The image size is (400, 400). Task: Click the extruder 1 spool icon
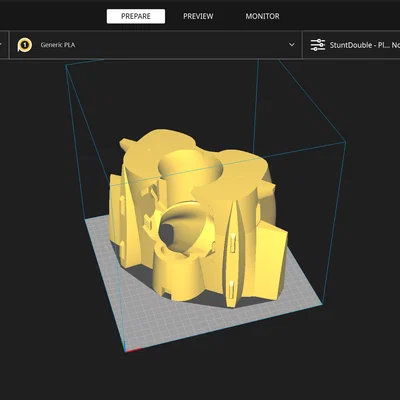[25, 45]
